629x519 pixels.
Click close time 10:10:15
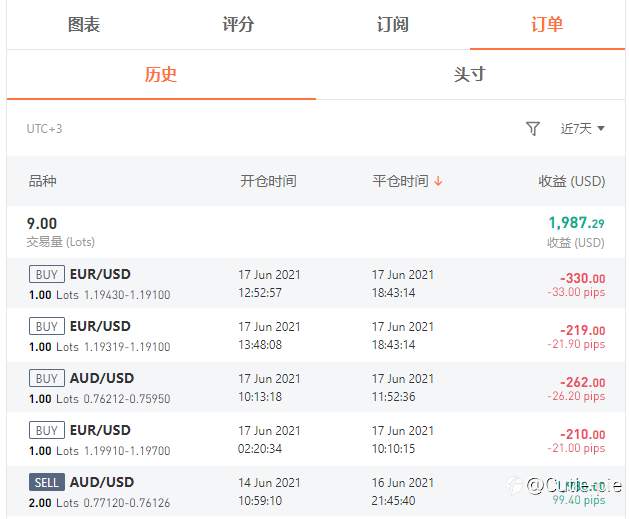[394, 449]
